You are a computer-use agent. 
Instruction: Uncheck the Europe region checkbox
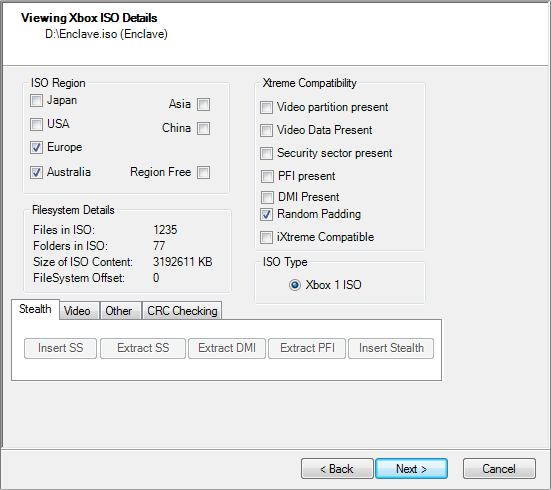coord(36,148)
